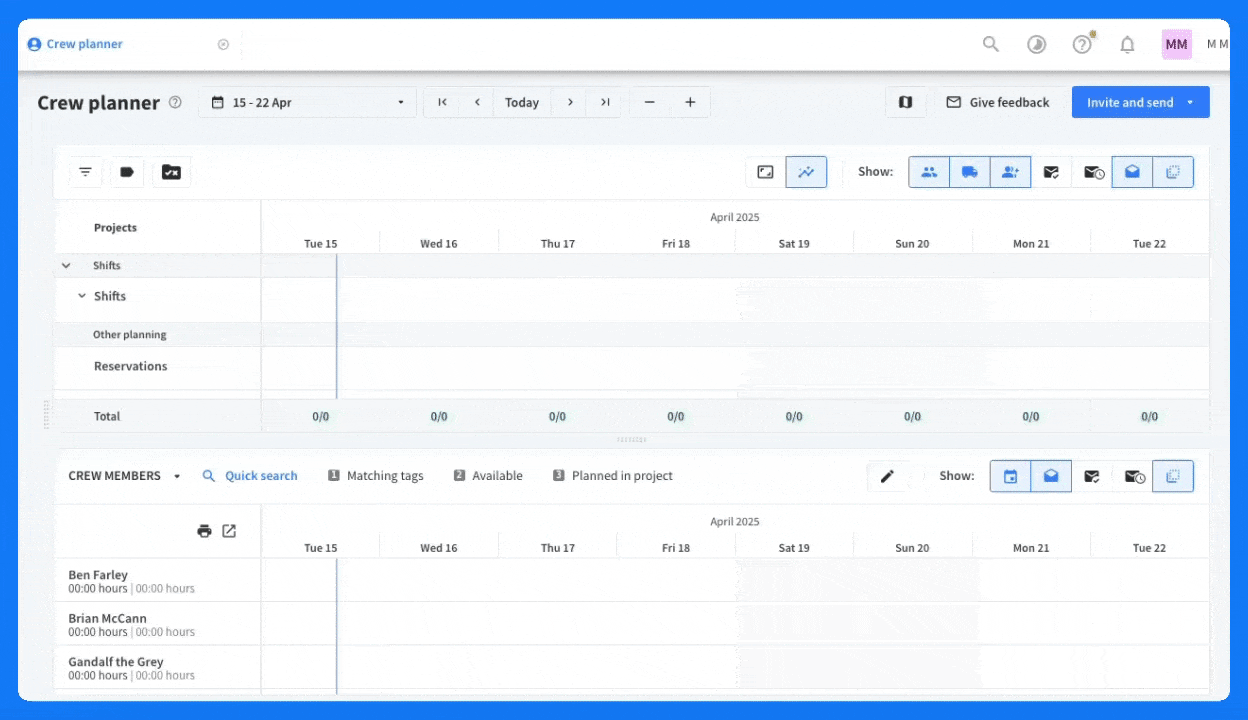Viewport: 1248px width, 720px height.
Task: Select crew member Ben Farley
Action: [98, 575]
